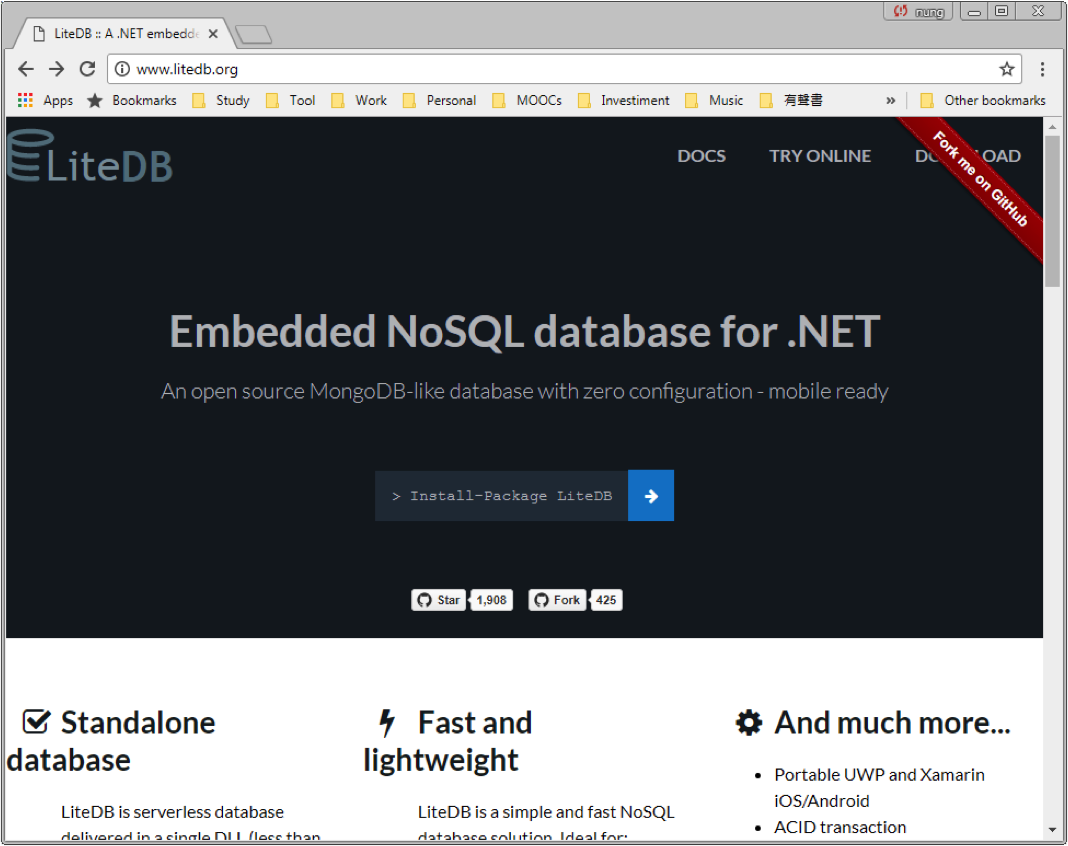Close the LiteDB browser tab
The width and height of the screenshot is (1068, 846).
pos(213,33)
